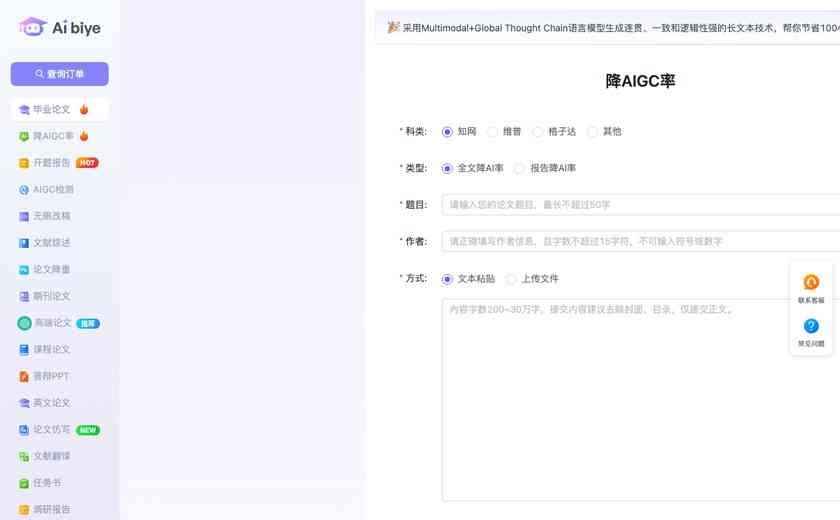Open AIGC检测 via its blue circle icon

click(24, 190)
